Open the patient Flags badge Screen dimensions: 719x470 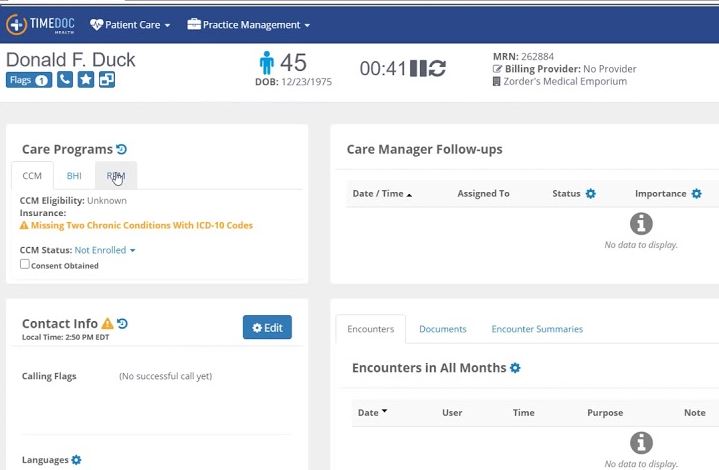pos(29,80)
